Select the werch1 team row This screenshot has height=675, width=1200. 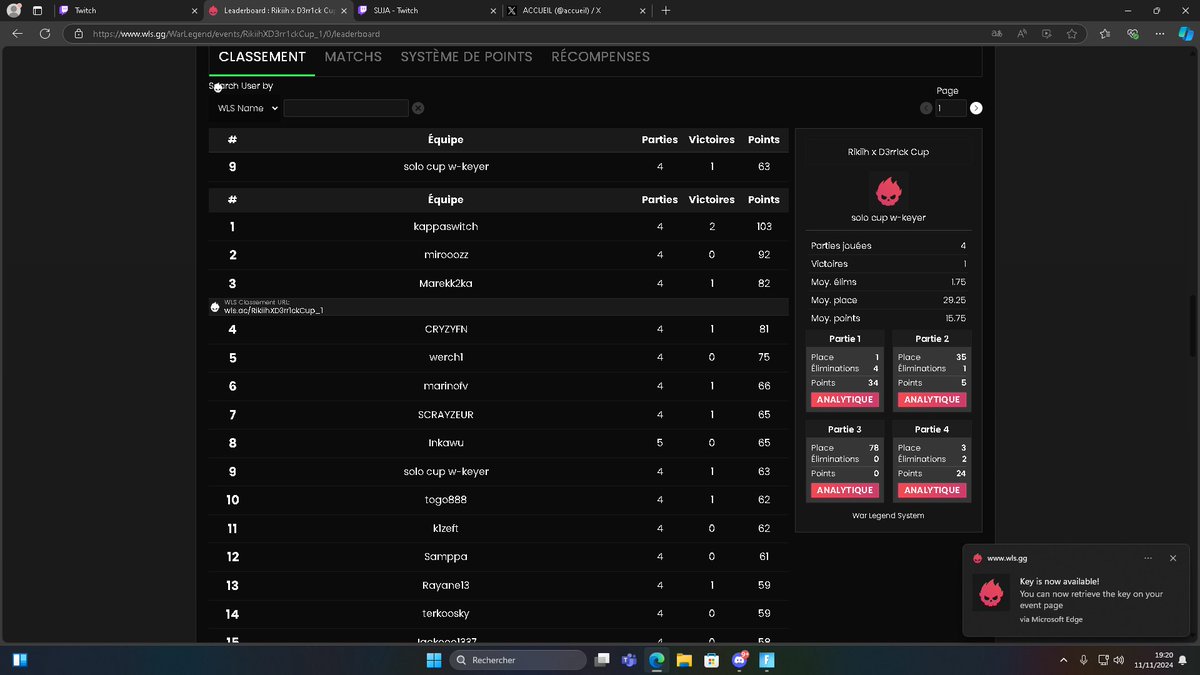499,357
